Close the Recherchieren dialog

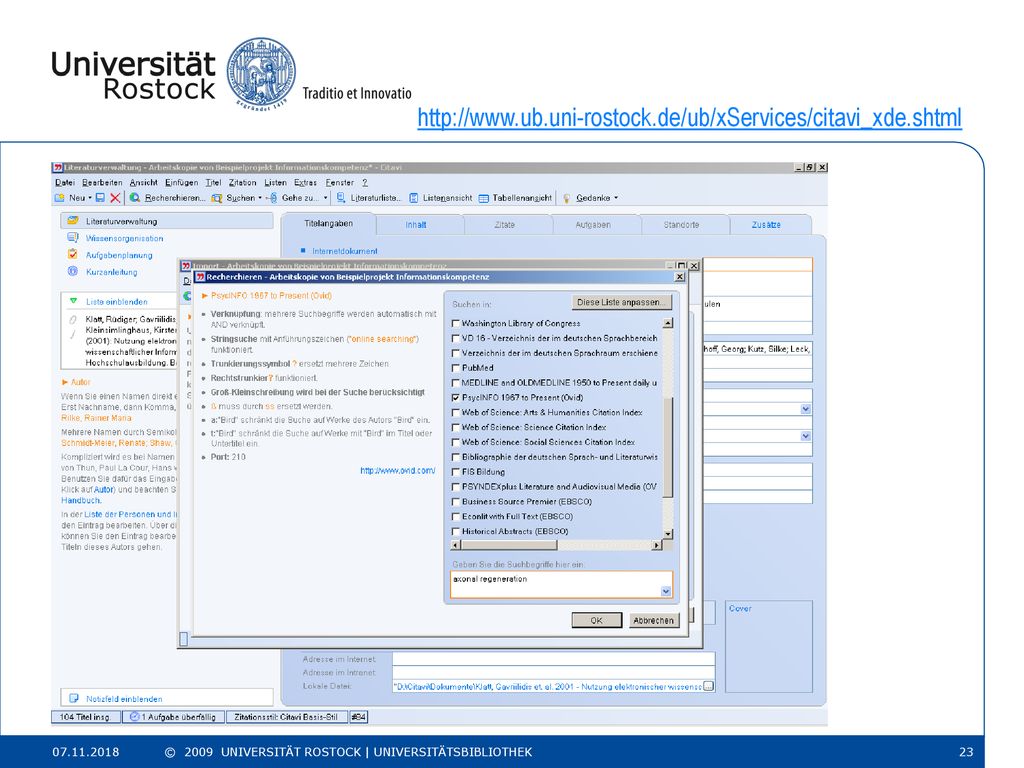point(679,277)
